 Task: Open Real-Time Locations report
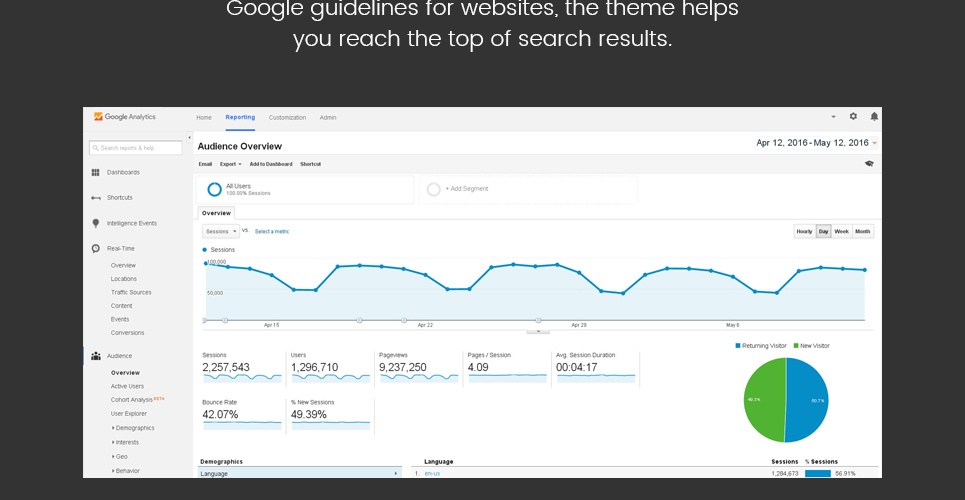point(124,279)
